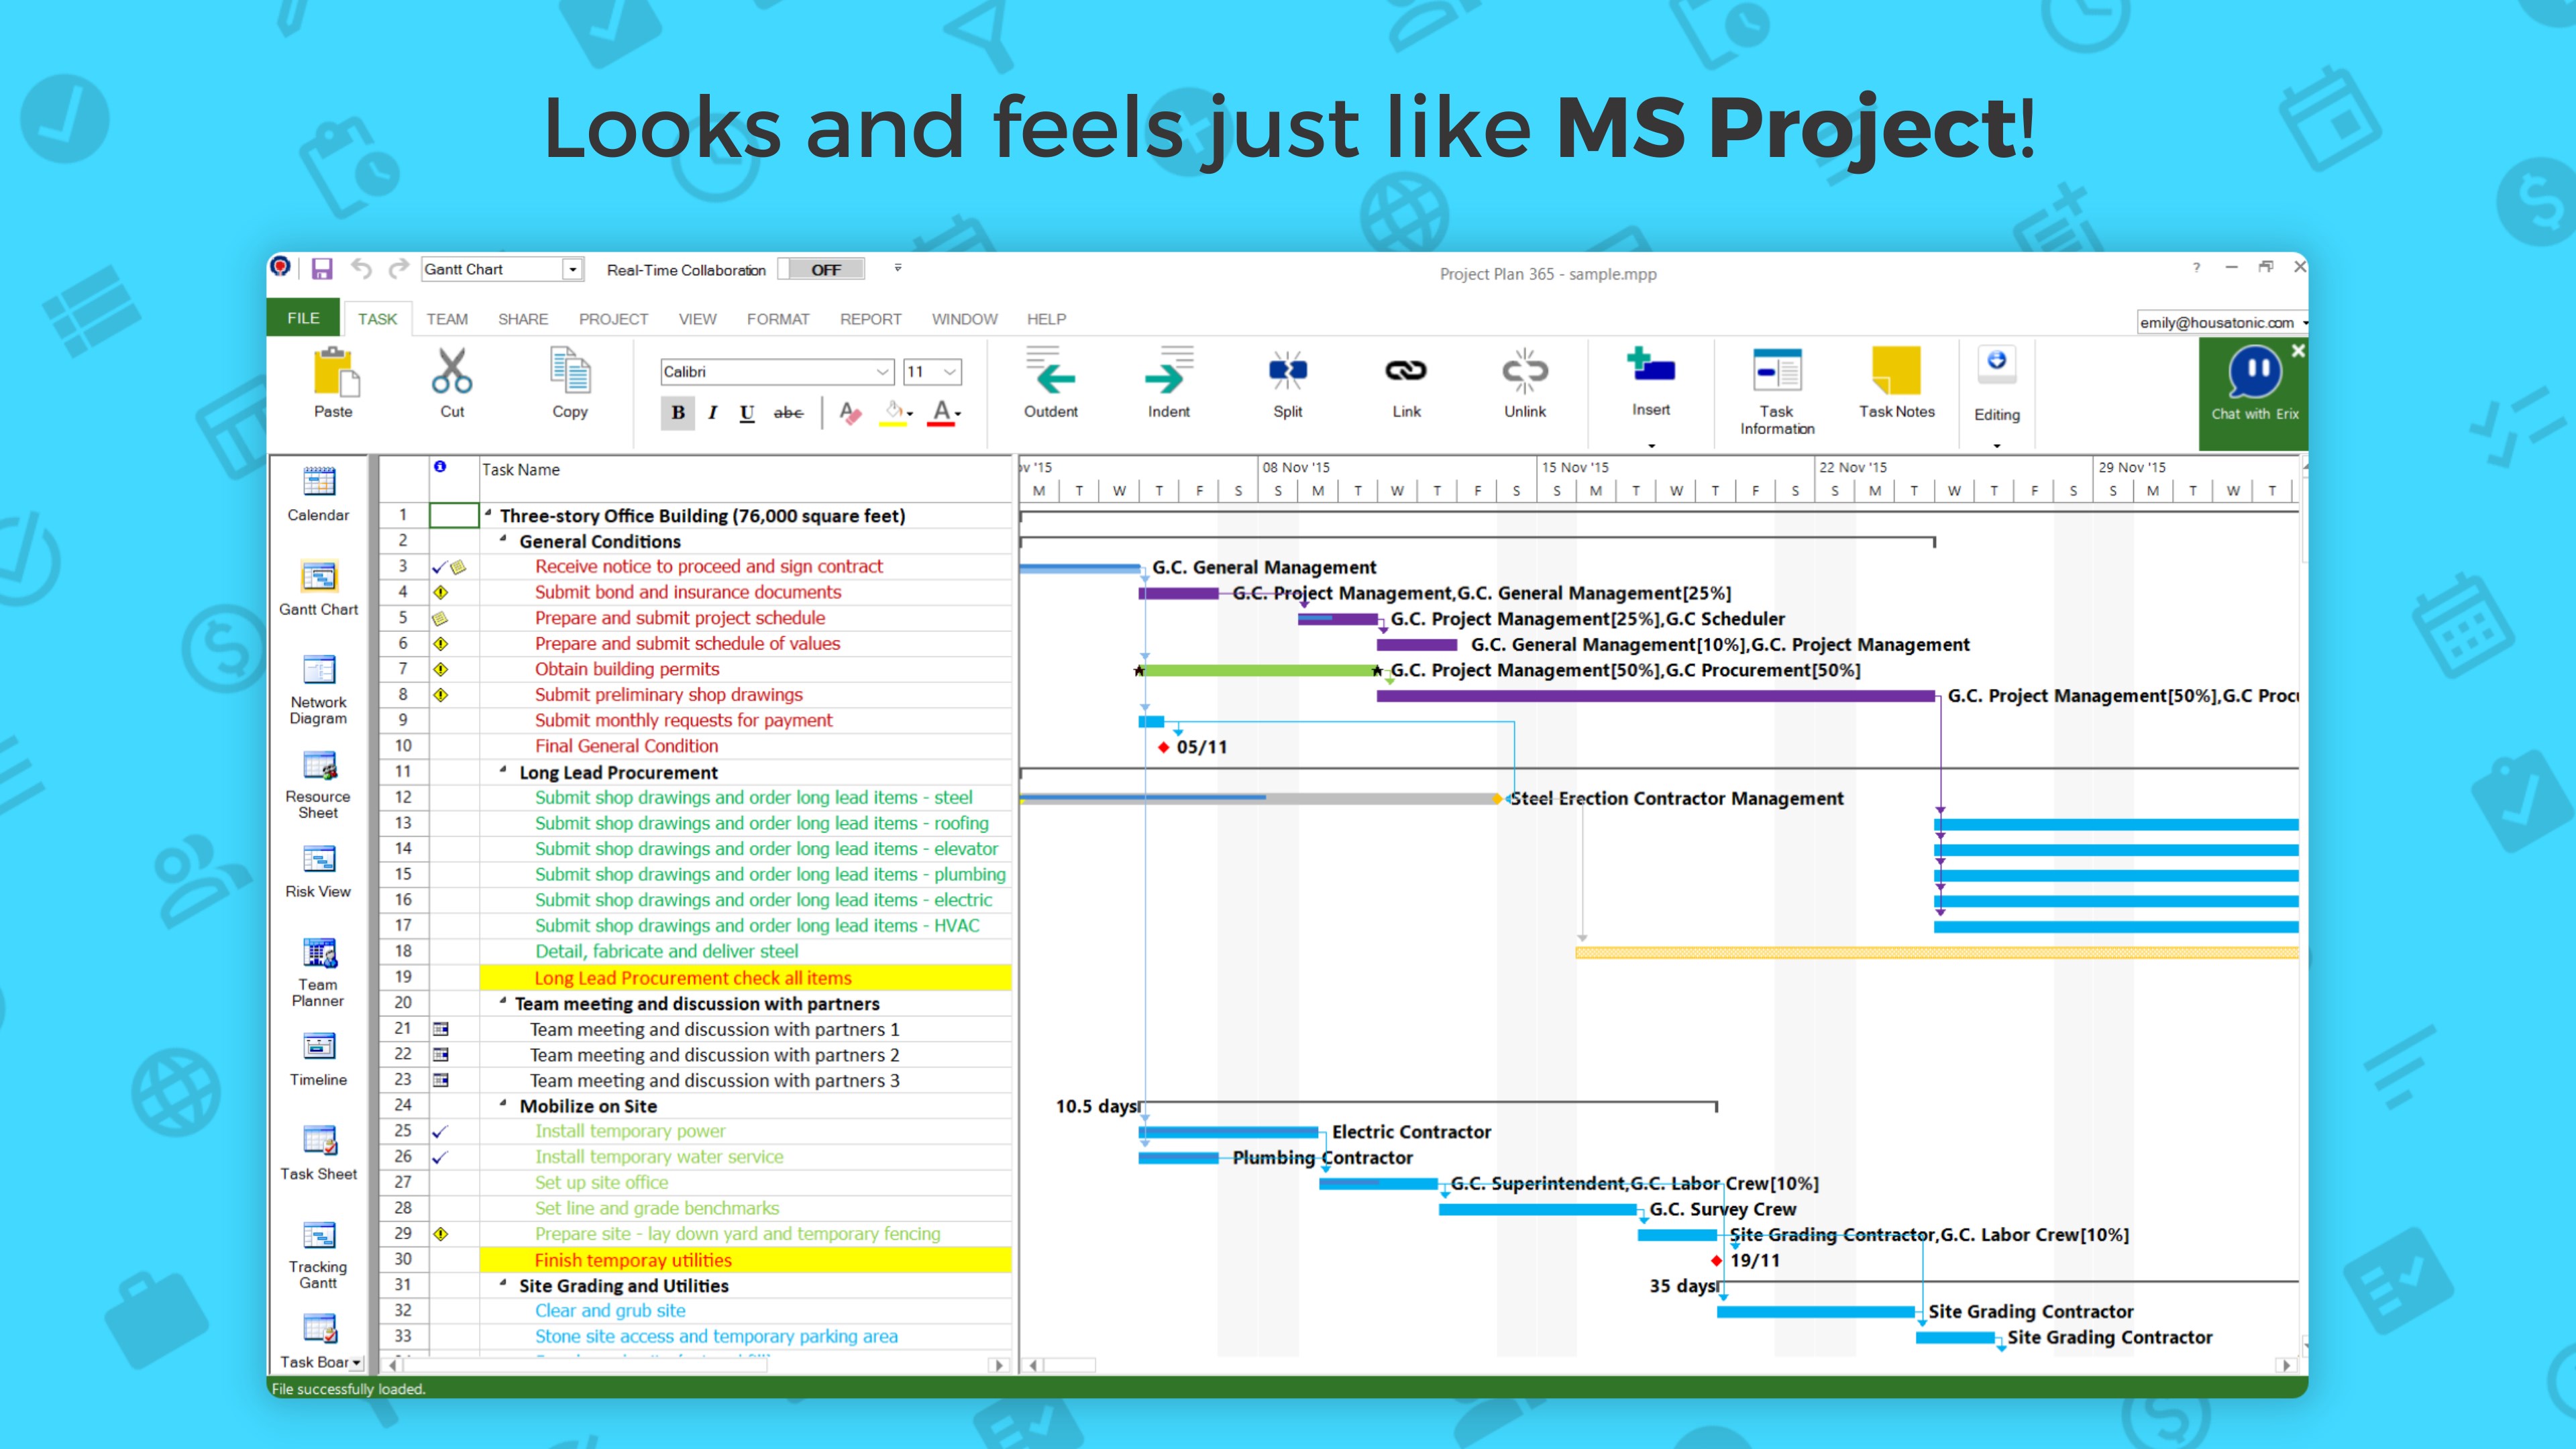Screen dimensions: 2576x1449
Task: Open the font size dropdown
Action: (x=948, y=371)
